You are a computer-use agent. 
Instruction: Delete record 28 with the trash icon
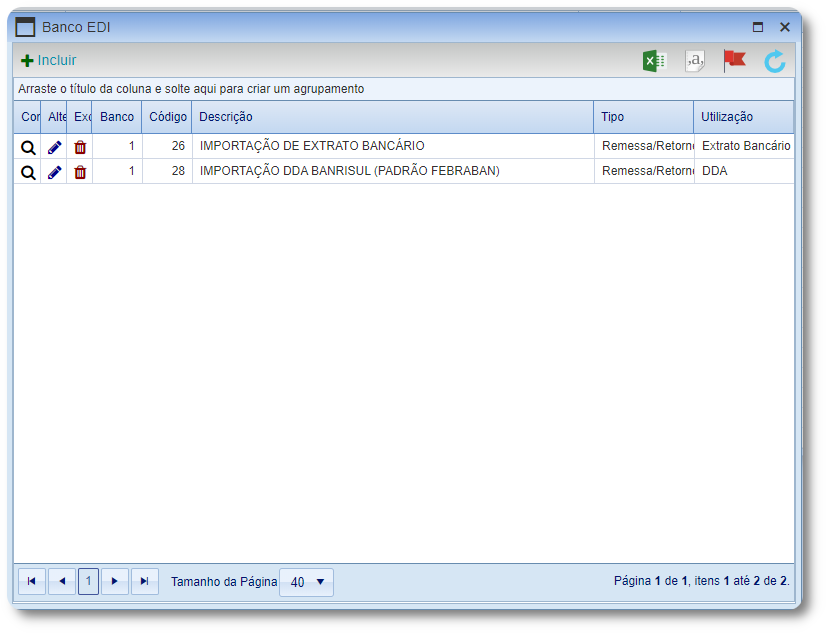[80, 172]
